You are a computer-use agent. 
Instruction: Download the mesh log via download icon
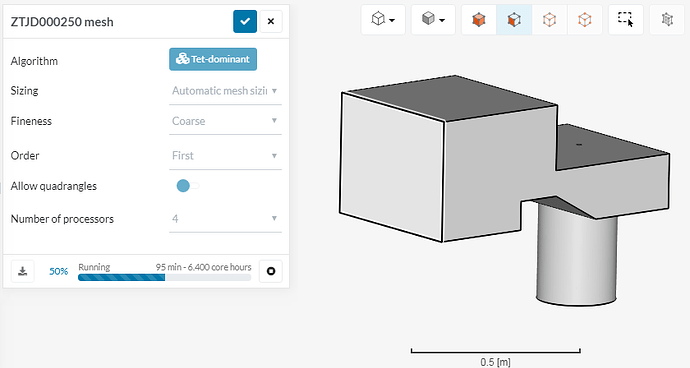point(22,271)
